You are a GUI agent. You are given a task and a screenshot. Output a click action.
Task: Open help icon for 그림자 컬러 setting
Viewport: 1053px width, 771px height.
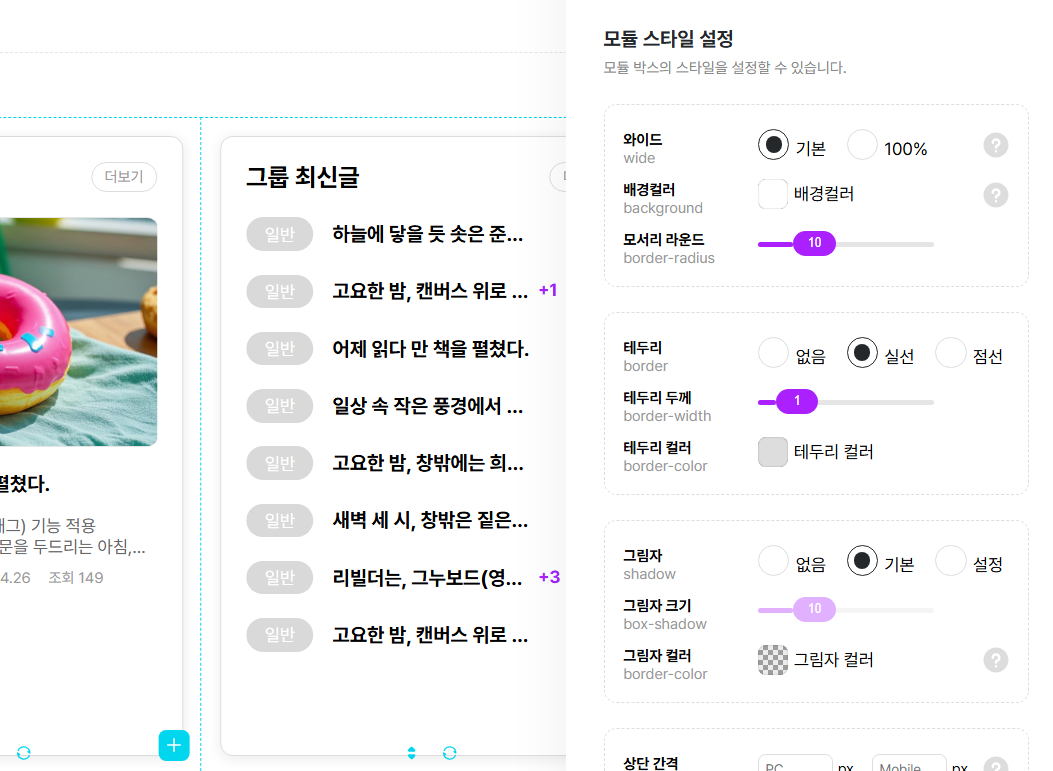pyautogui.click(x=995, y=660)
